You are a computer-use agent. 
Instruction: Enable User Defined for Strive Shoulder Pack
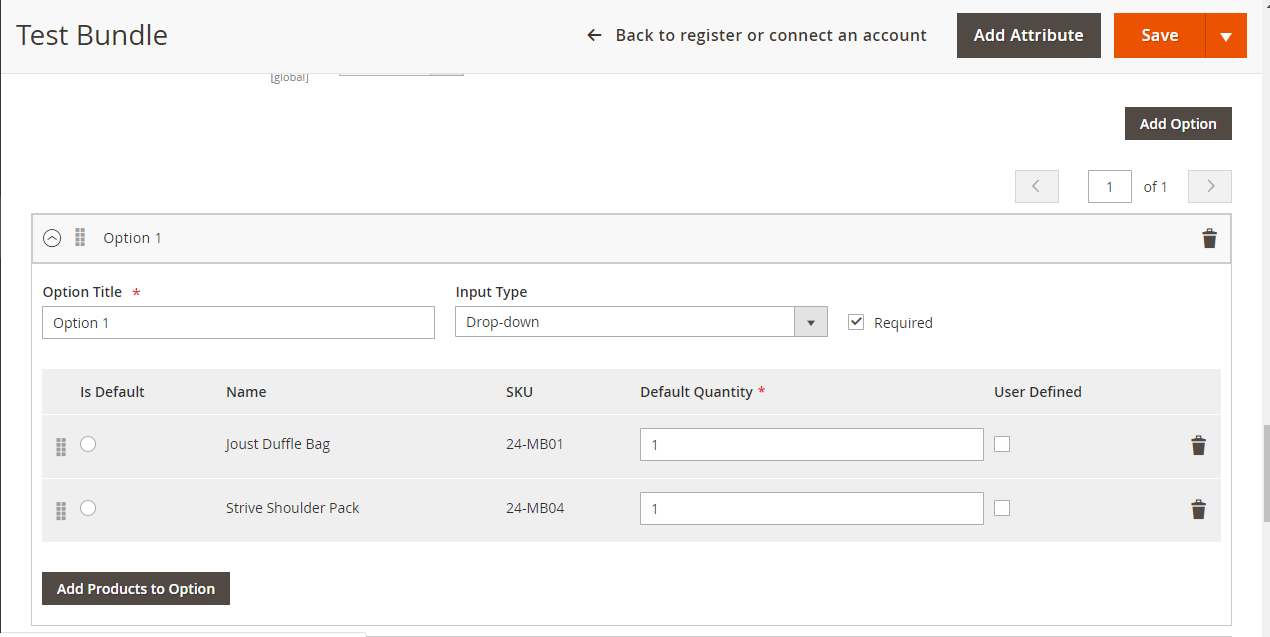(1002, 508)
